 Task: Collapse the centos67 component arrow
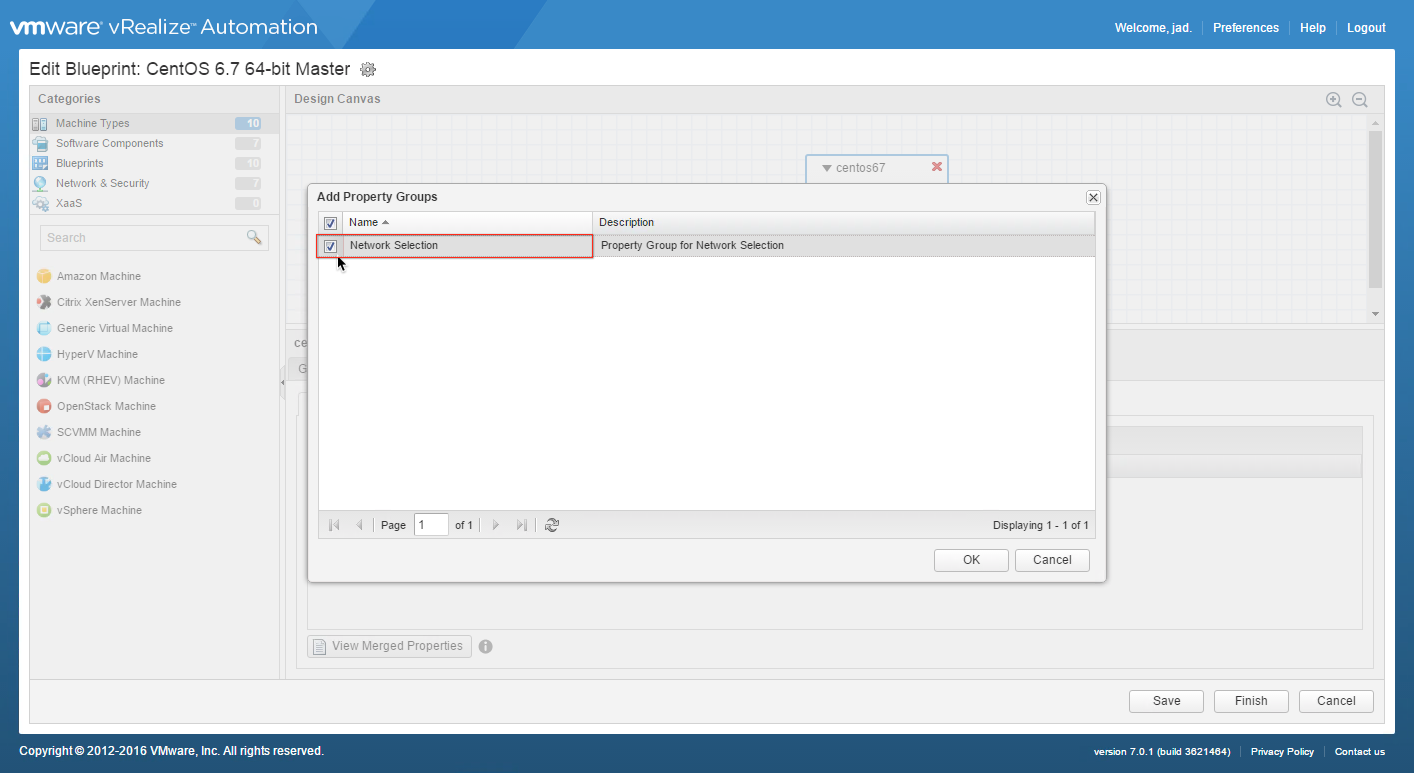(827, 168)
